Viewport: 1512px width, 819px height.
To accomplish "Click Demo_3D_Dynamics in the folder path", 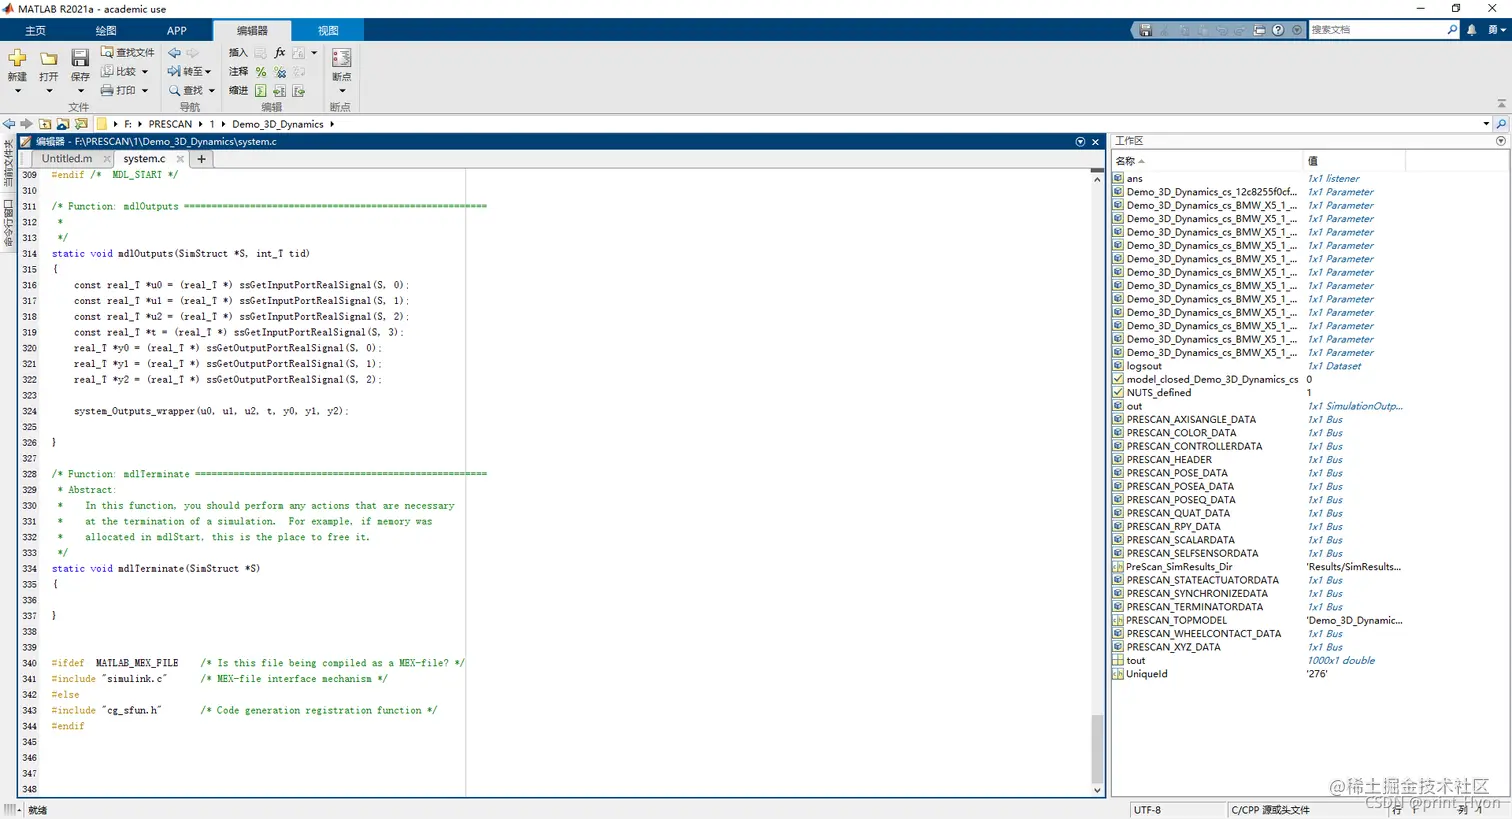I will [278, 124].
